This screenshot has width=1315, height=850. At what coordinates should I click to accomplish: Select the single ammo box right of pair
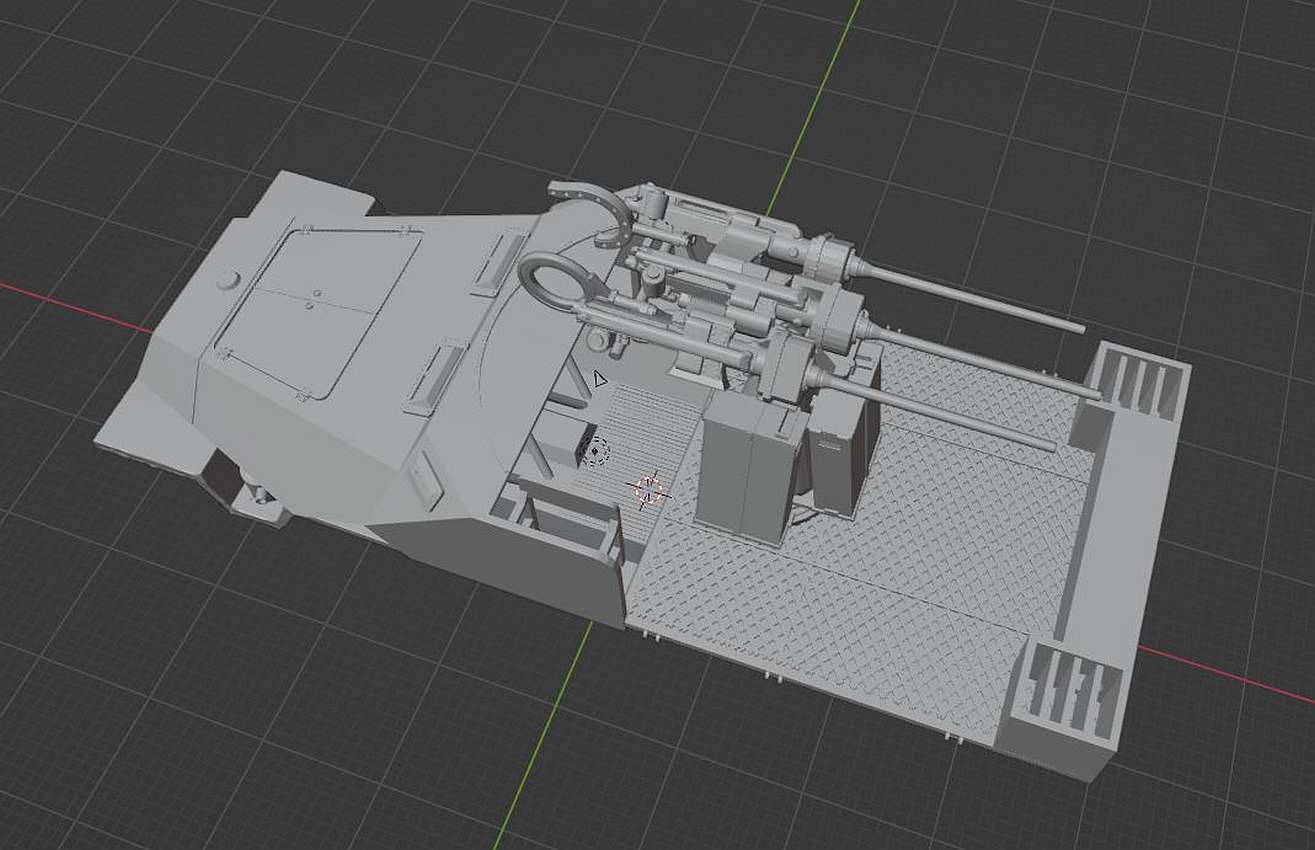coord(838,460)
